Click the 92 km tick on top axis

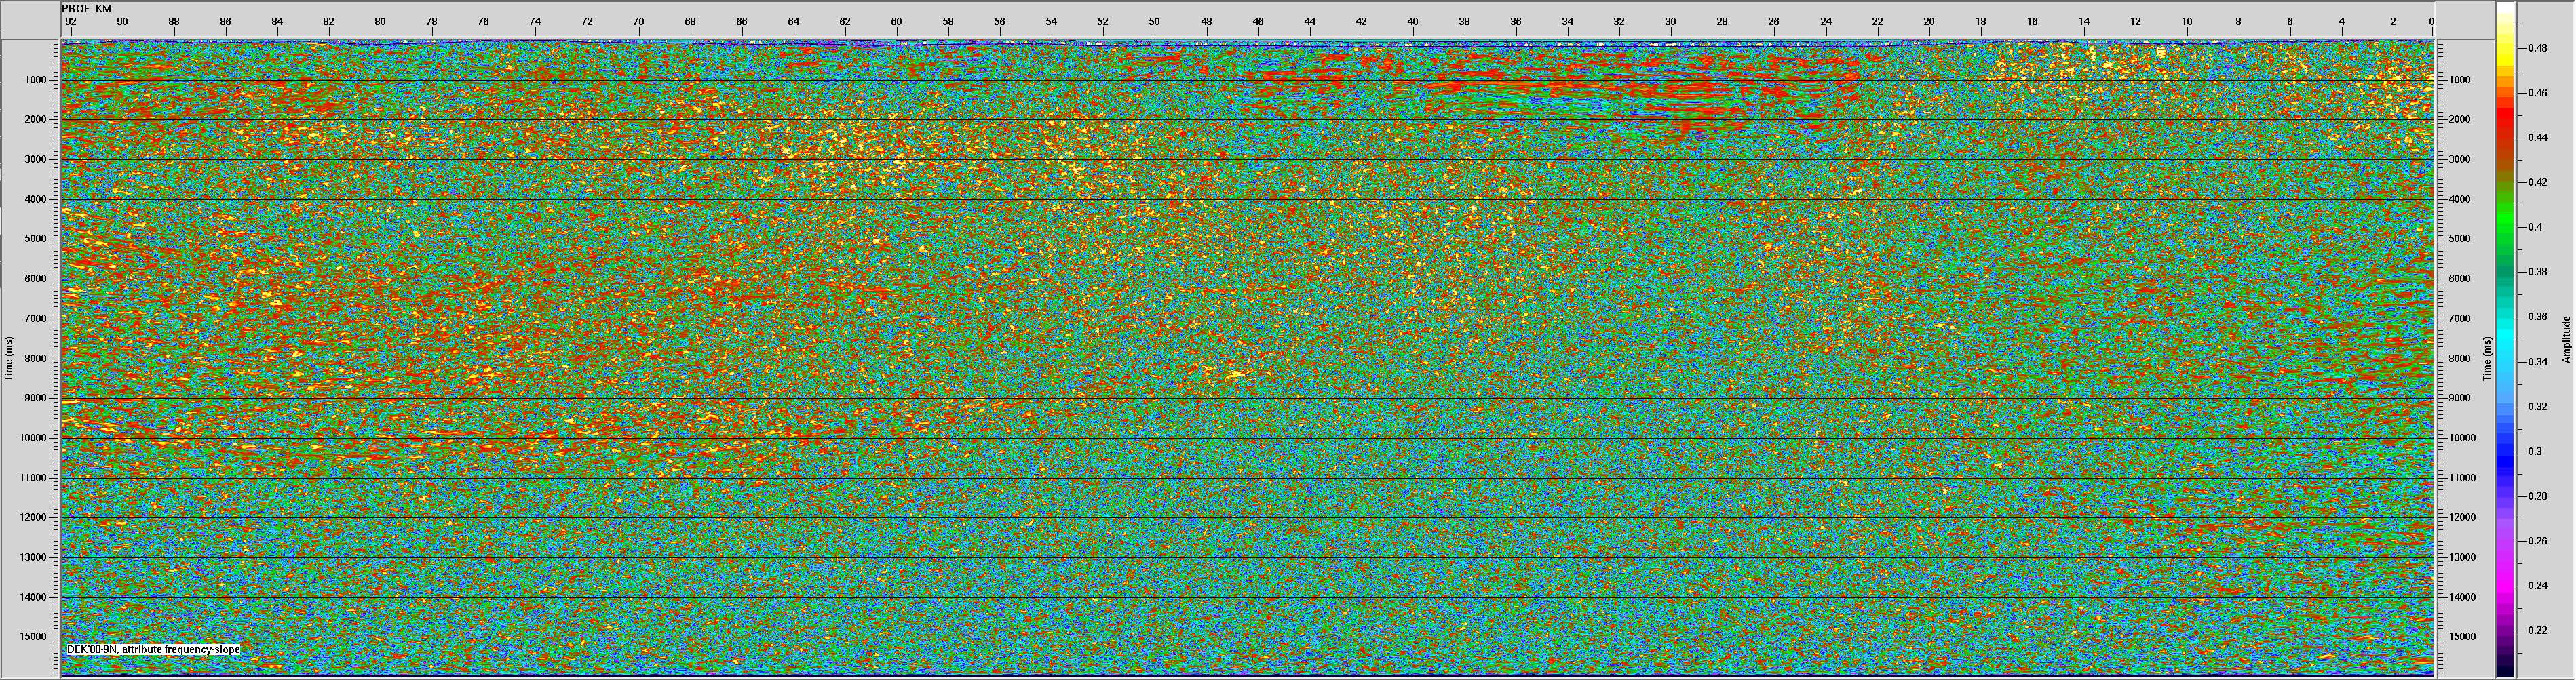click(69, 21)
